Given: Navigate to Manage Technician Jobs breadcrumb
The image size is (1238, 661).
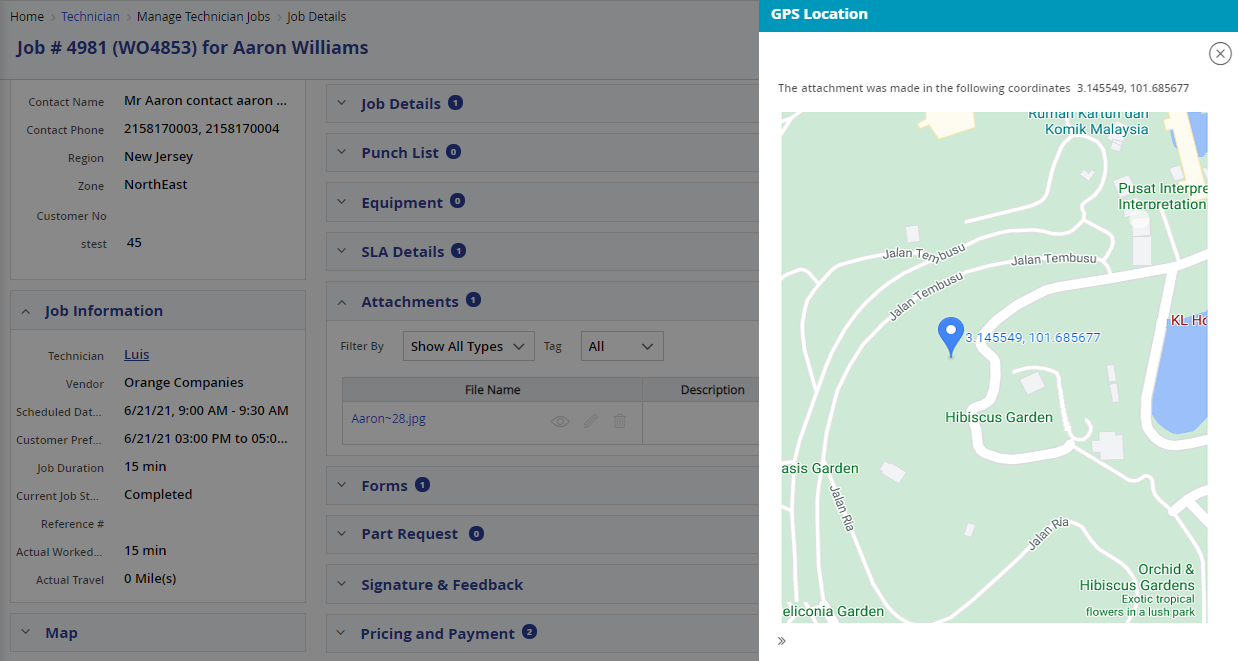Looking at the screenshot, I should (203, 16).
